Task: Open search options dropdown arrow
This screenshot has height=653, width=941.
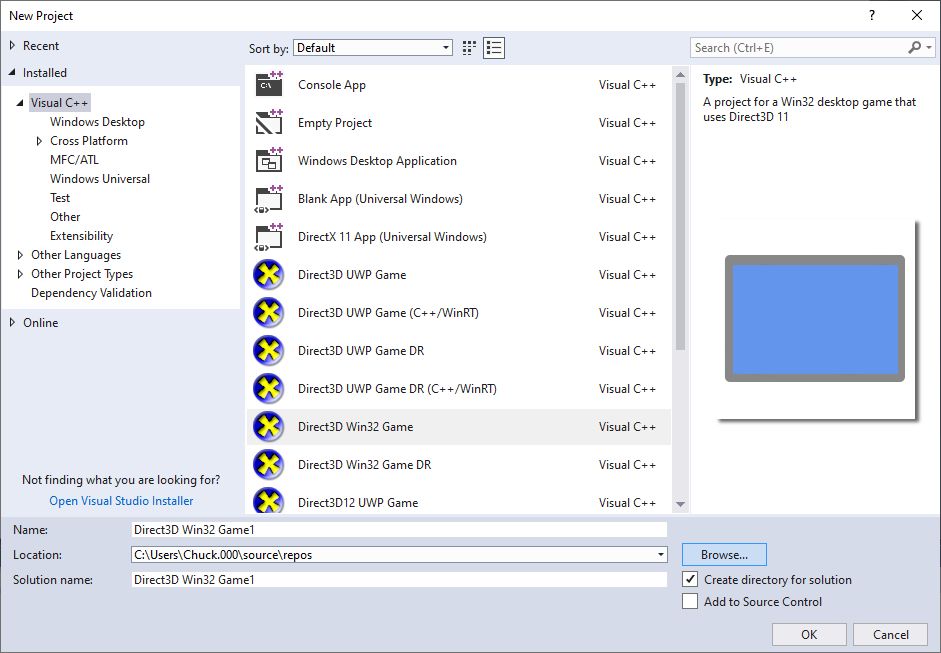Action: pyautogui.click(x=929, y=47)
